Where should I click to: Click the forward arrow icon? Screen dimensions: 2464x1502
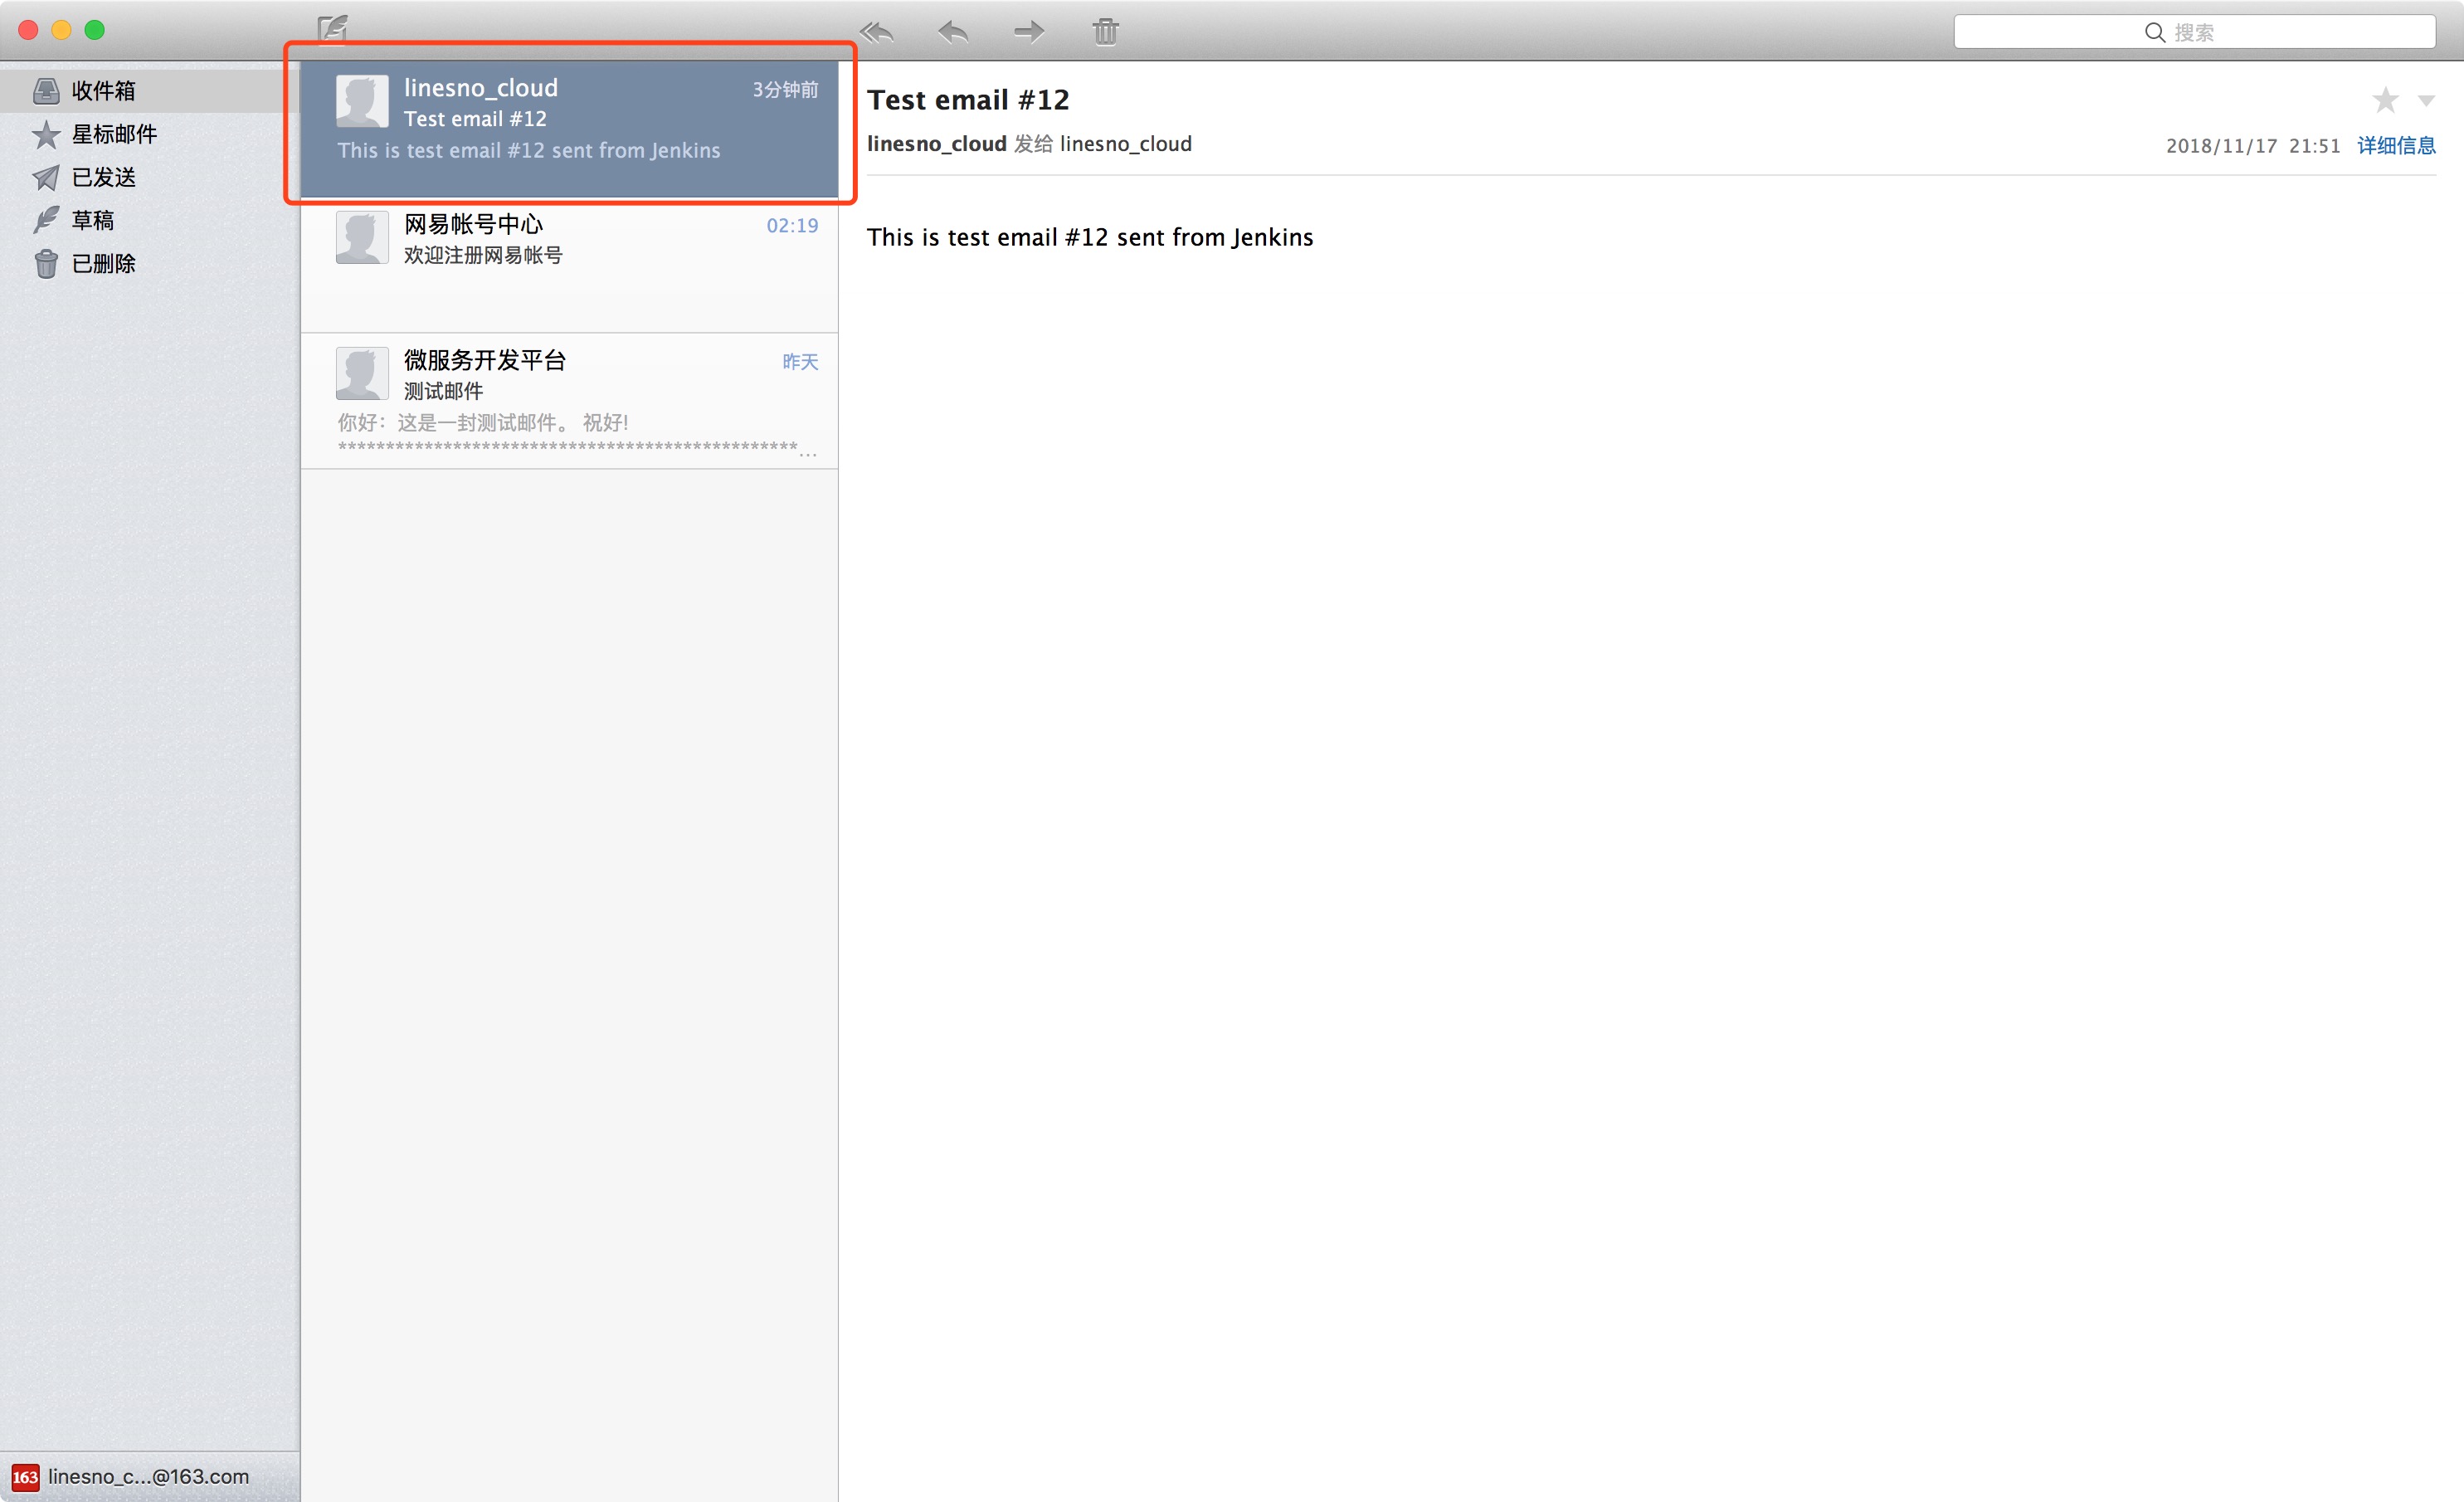coord(1029,32)
